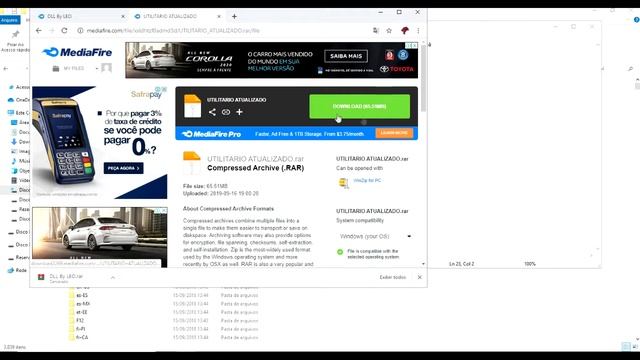Click the Learn More button on the MediaFire Pro banner
This screenshot has width=640, height=360.
[x=394, y=133]
